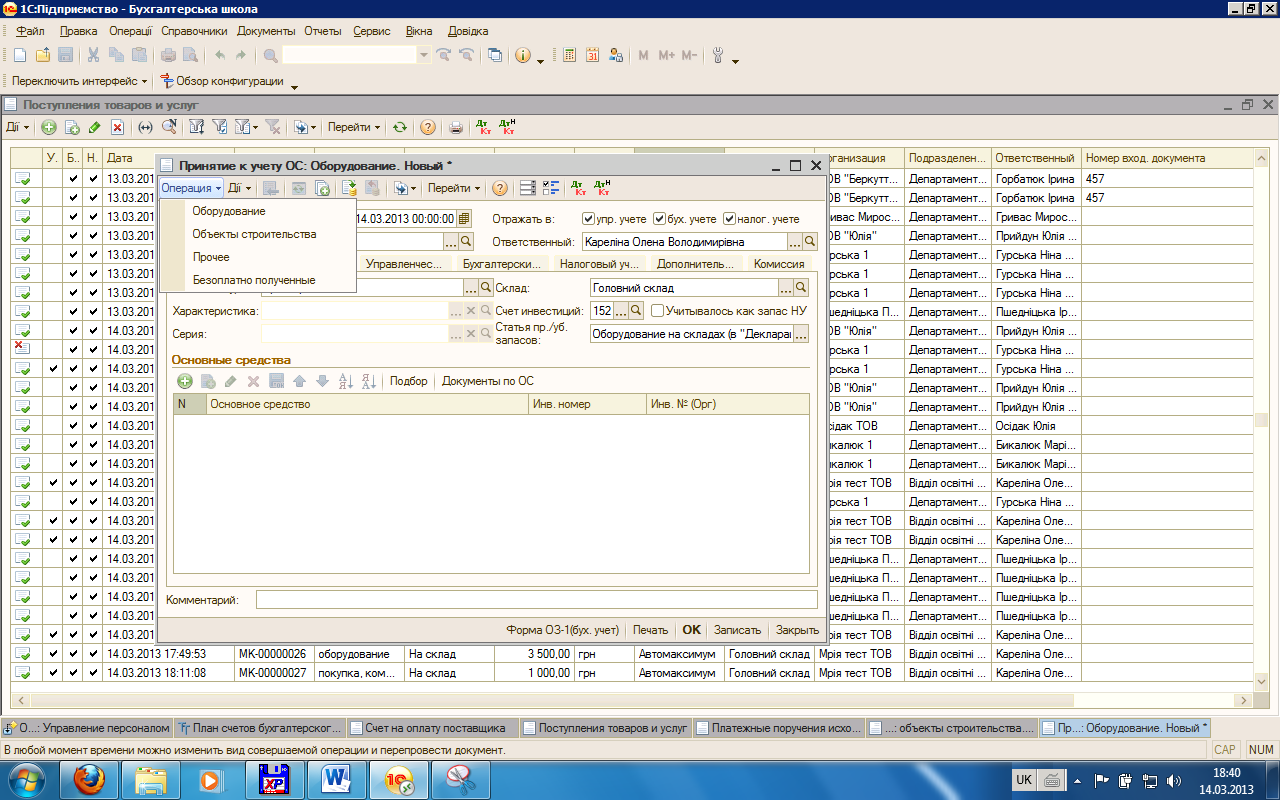Click the Печать button
This screenshot has height=800, width=1280.
pos(650,630)
